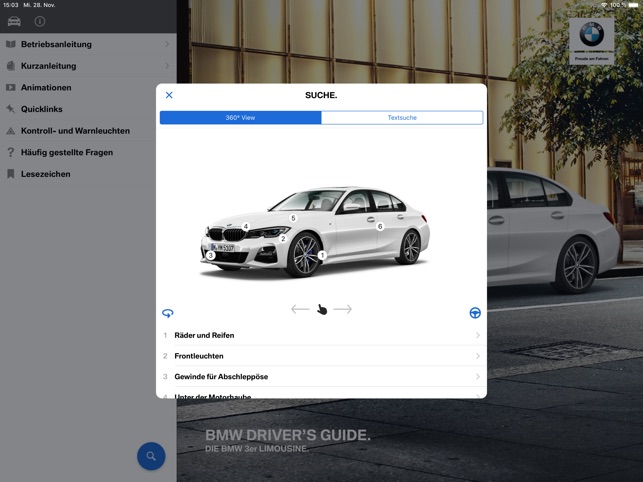Open the Frontleuchten entry
The width and height of the screenshot is (643, 482).
[x=322, y=356]
